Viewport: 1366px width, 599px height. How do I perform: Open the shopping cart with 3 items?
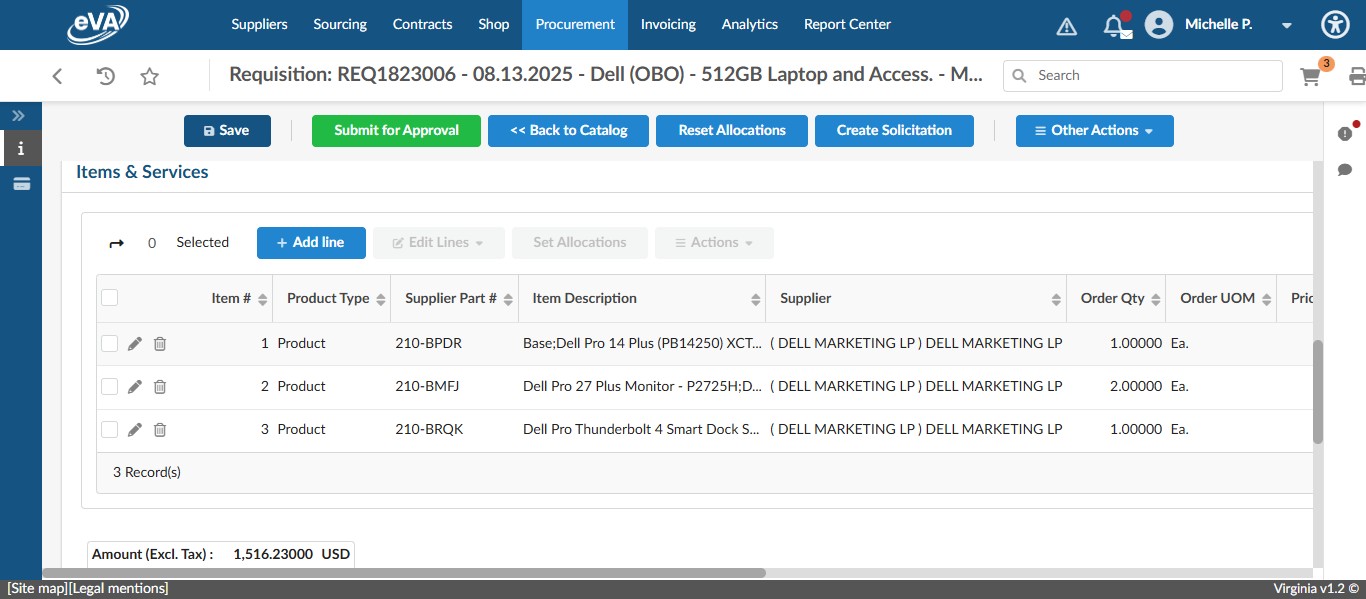pyautogui.click(x=1310, y=75)
